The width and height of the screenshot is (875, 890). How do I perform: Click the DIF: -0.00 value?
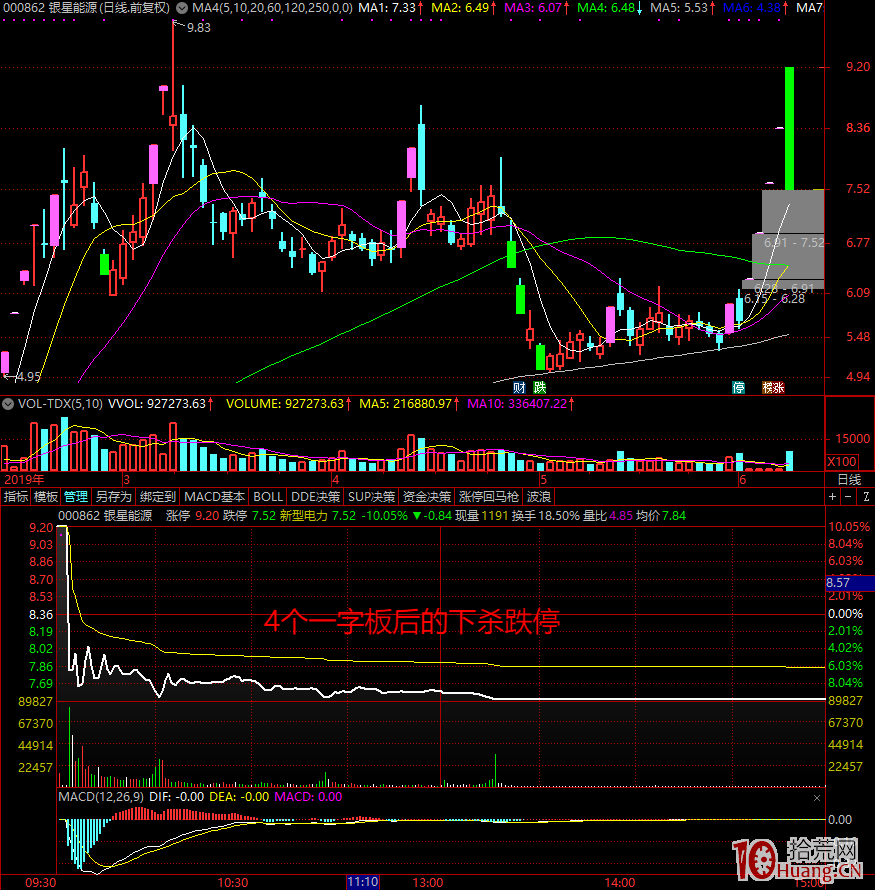176,797
